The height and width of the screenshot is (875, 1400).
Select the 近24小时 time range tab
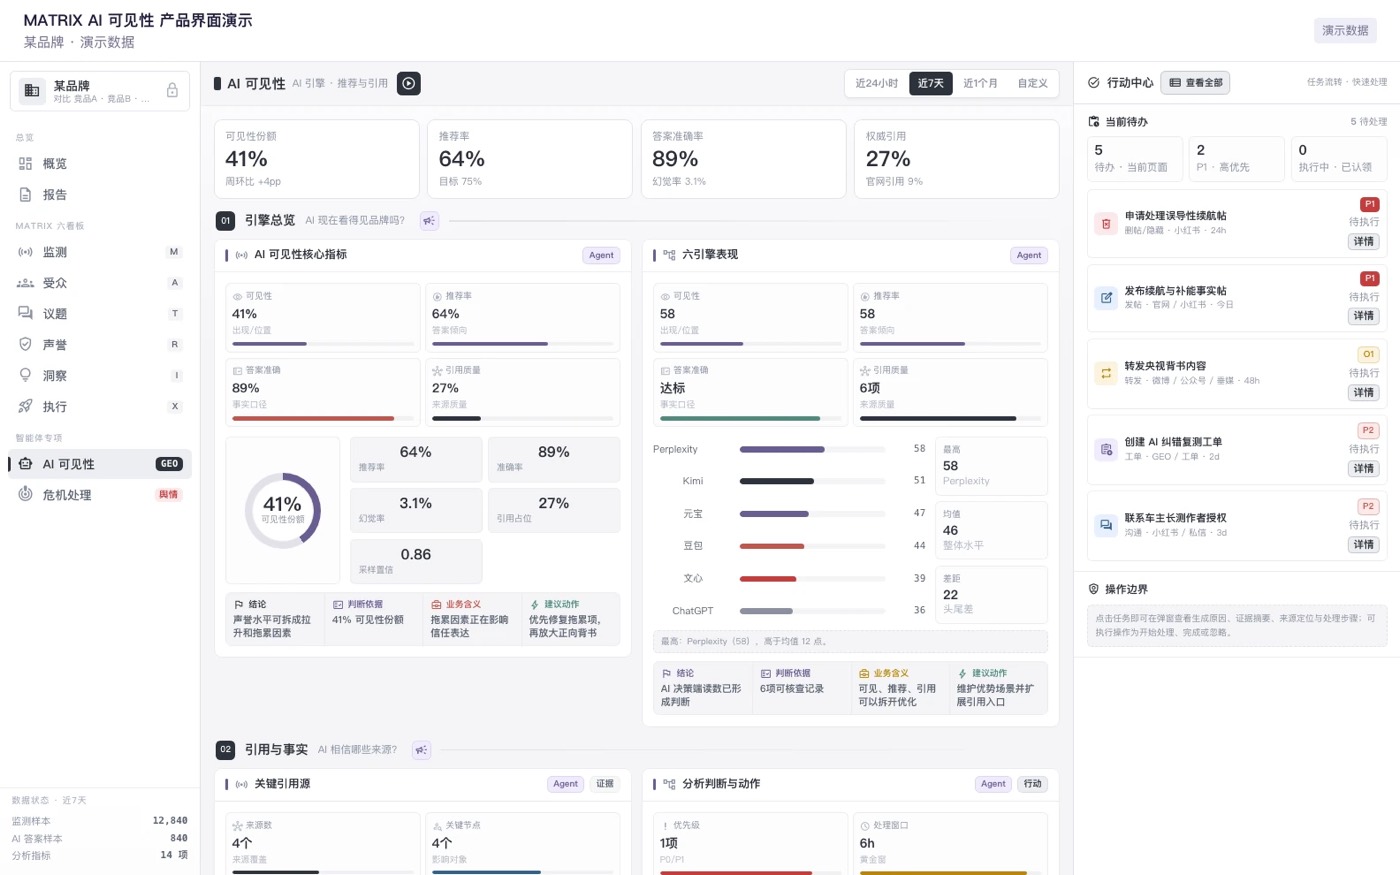coord(877,83)
